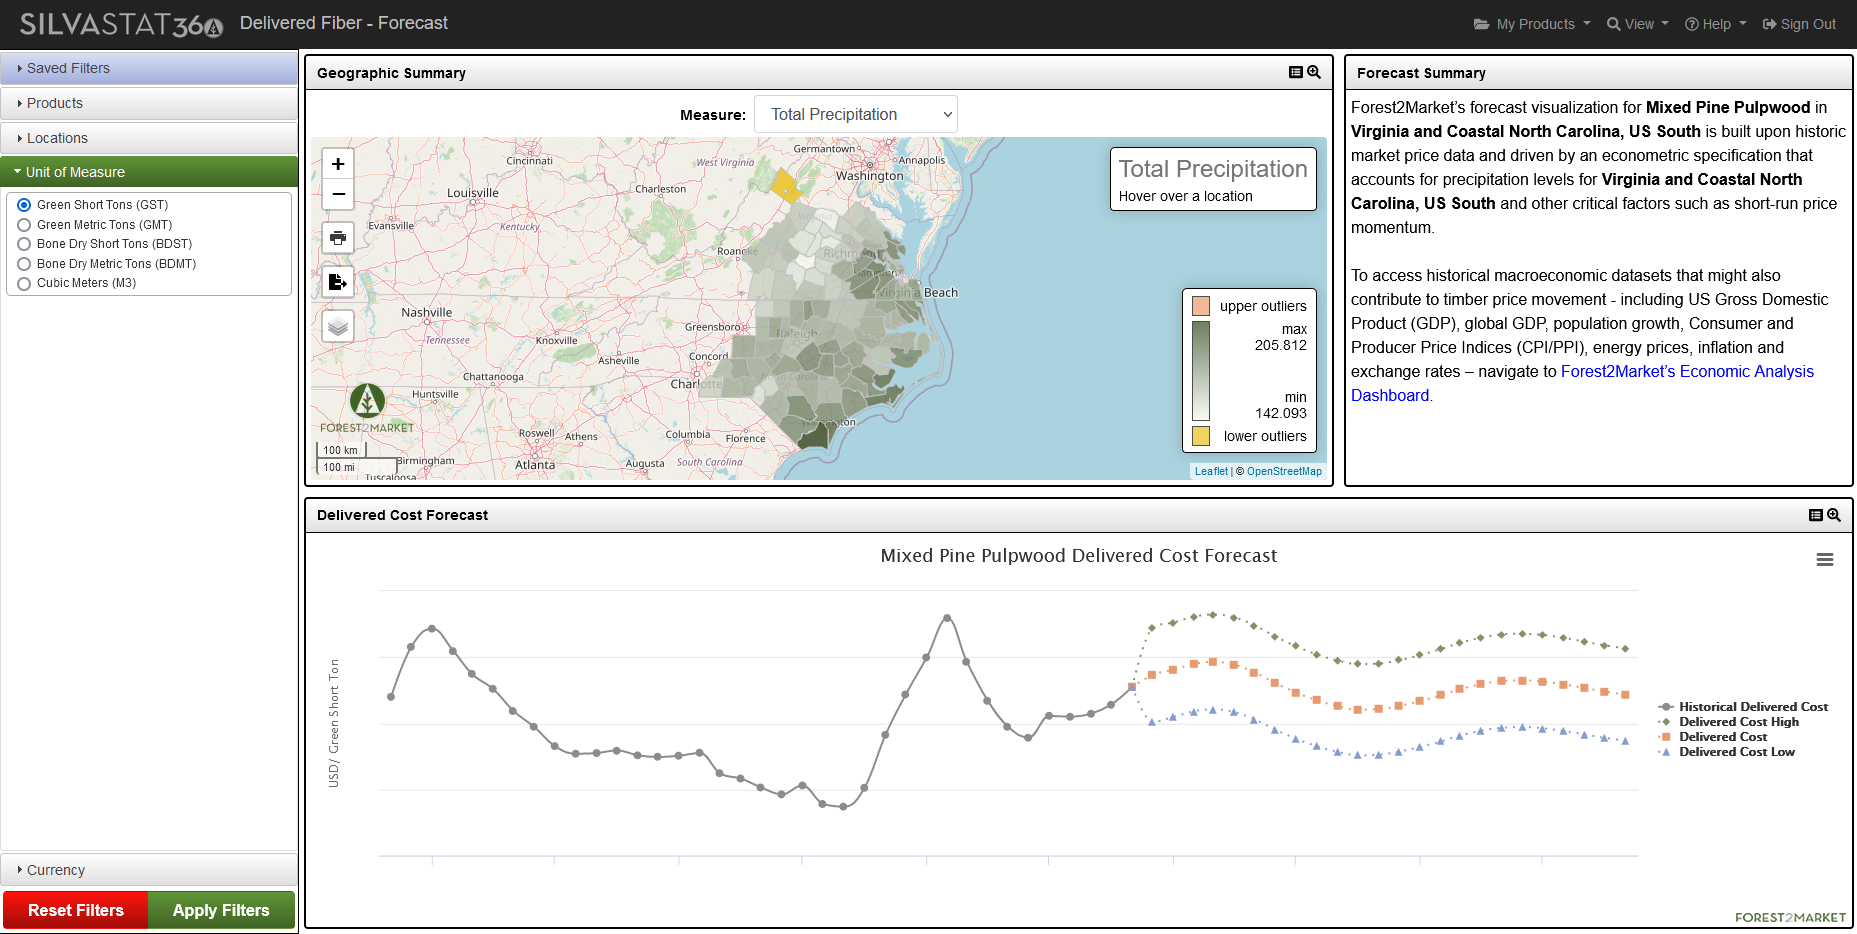Viewport: 1857px width, 934px height.
Task: Click the Mixed Pine Pulpwood chart title
Action: [1078, 556]
